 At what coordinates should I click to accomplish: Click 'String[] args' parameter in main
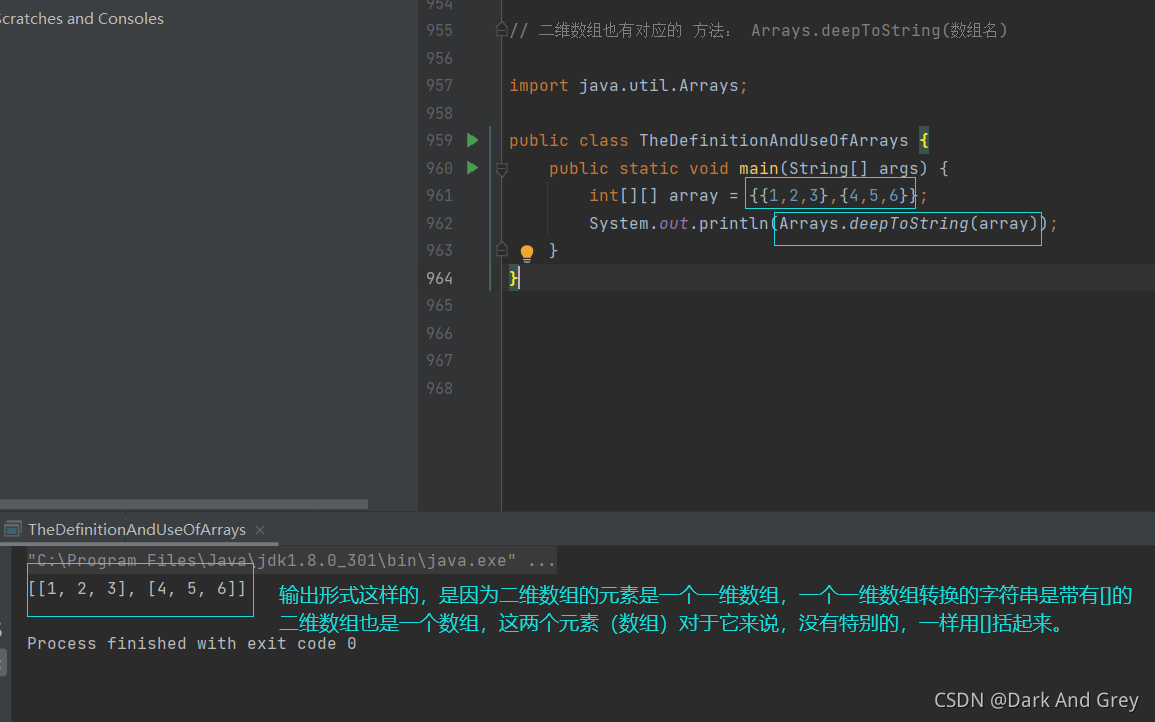[x=854, y=169]
